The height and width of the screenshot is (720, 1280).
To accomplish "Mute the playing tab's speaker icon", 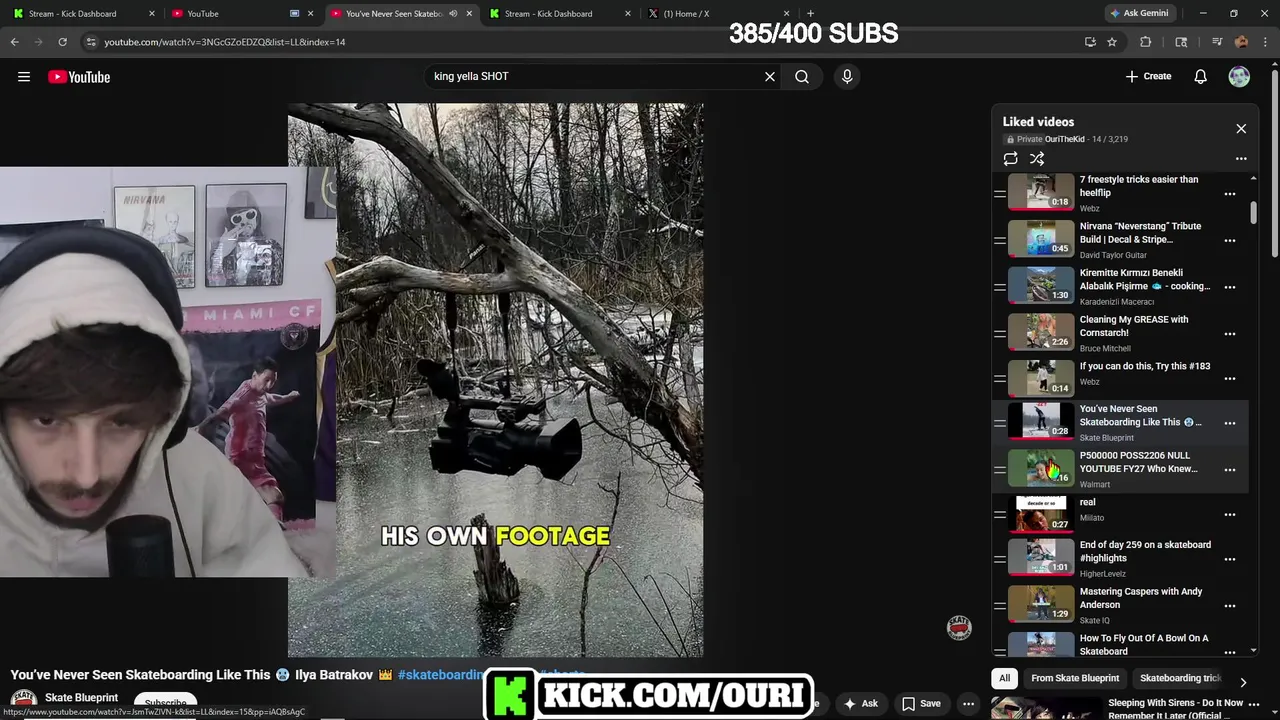I will (453, 14).
